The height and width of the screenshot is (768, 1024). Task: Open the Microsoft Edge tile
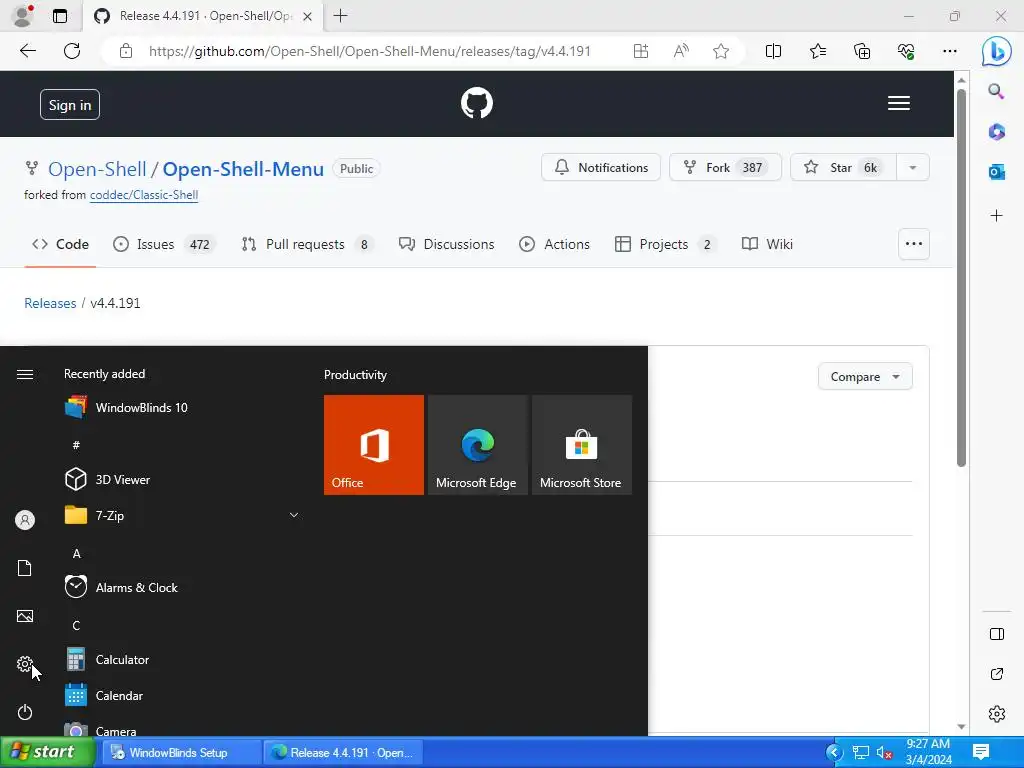point(477,445)
